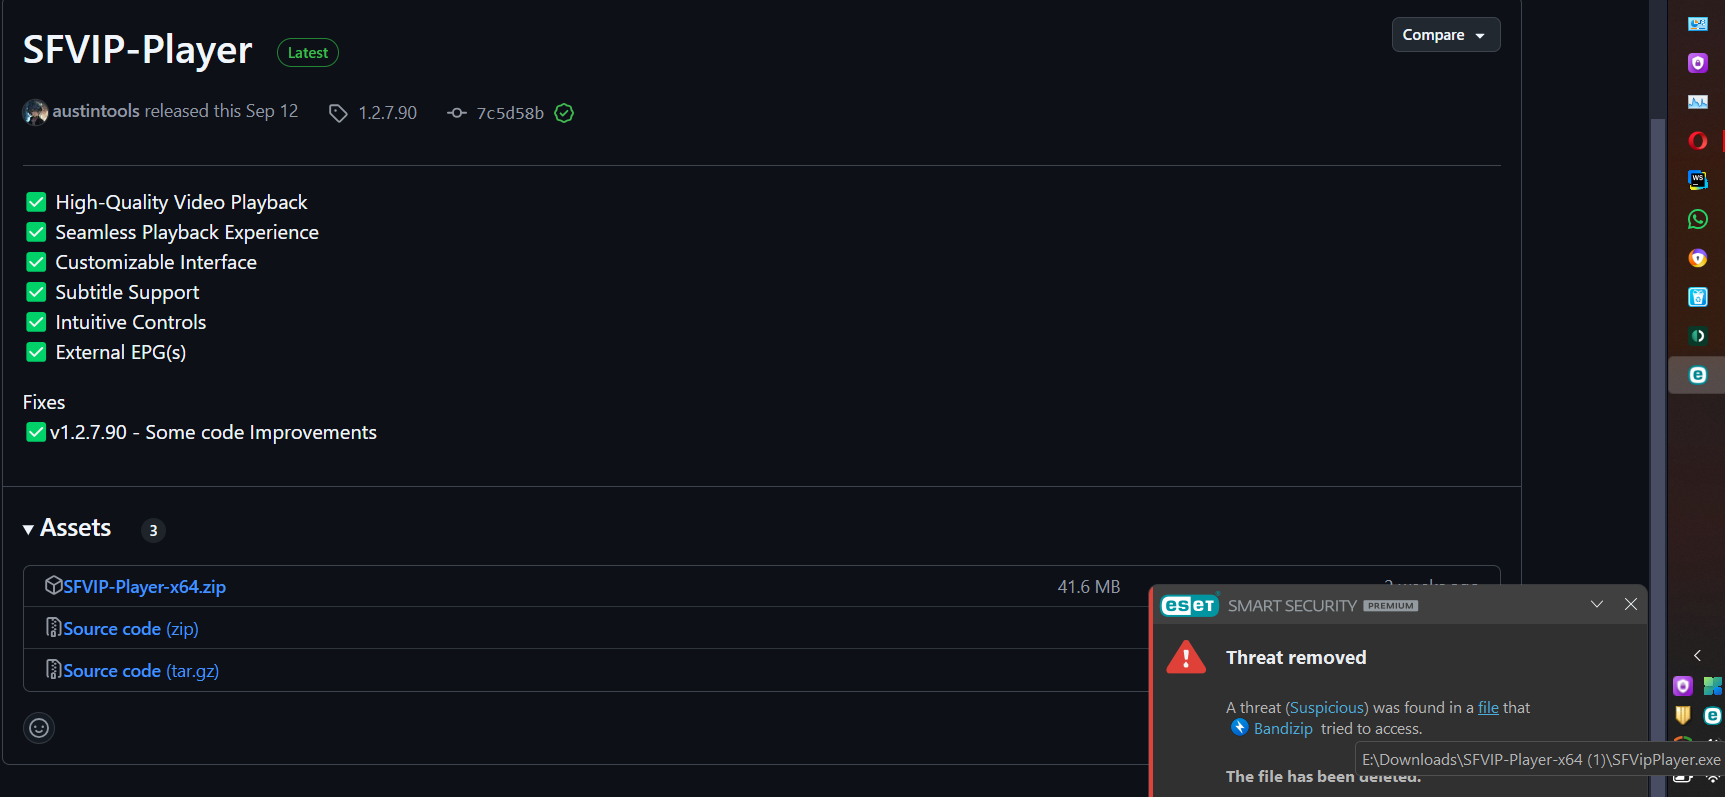
Task: Click the file icon beside Source code (tar.gz)
Action: [54, 670]
